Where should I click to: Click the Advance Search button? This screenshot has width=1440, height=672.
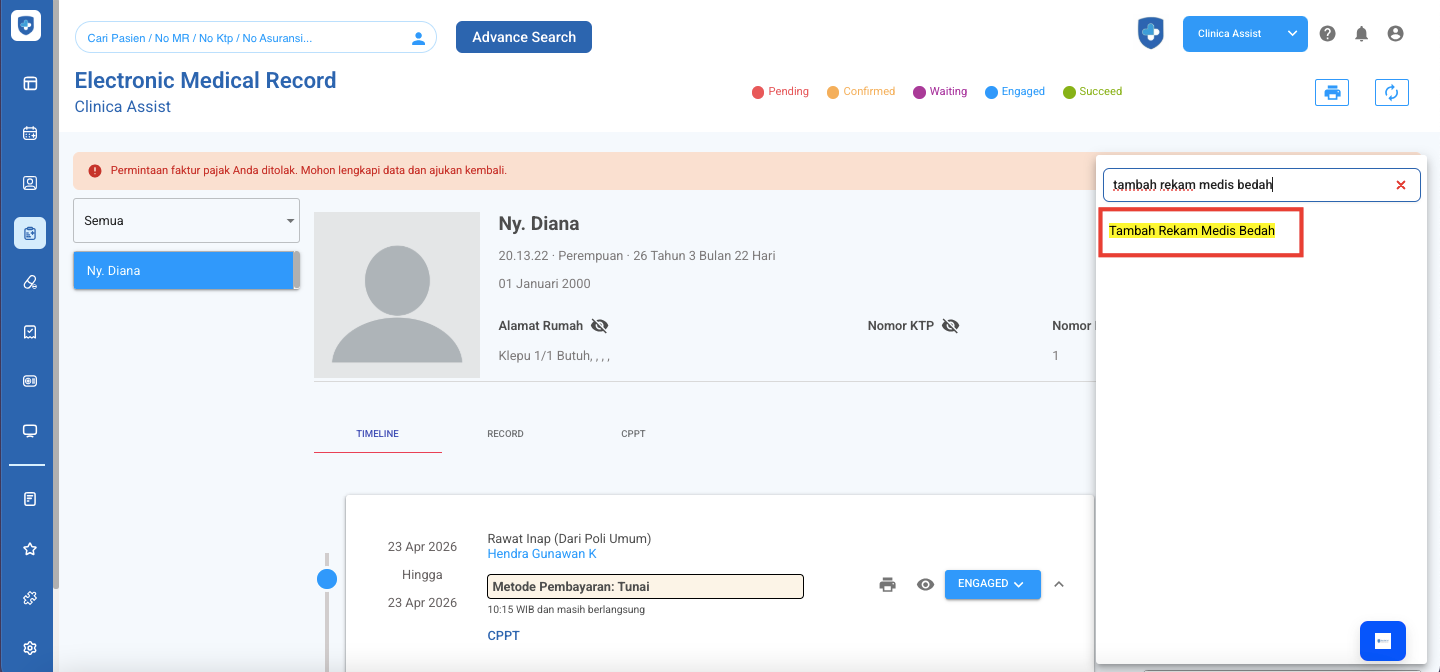524,37
